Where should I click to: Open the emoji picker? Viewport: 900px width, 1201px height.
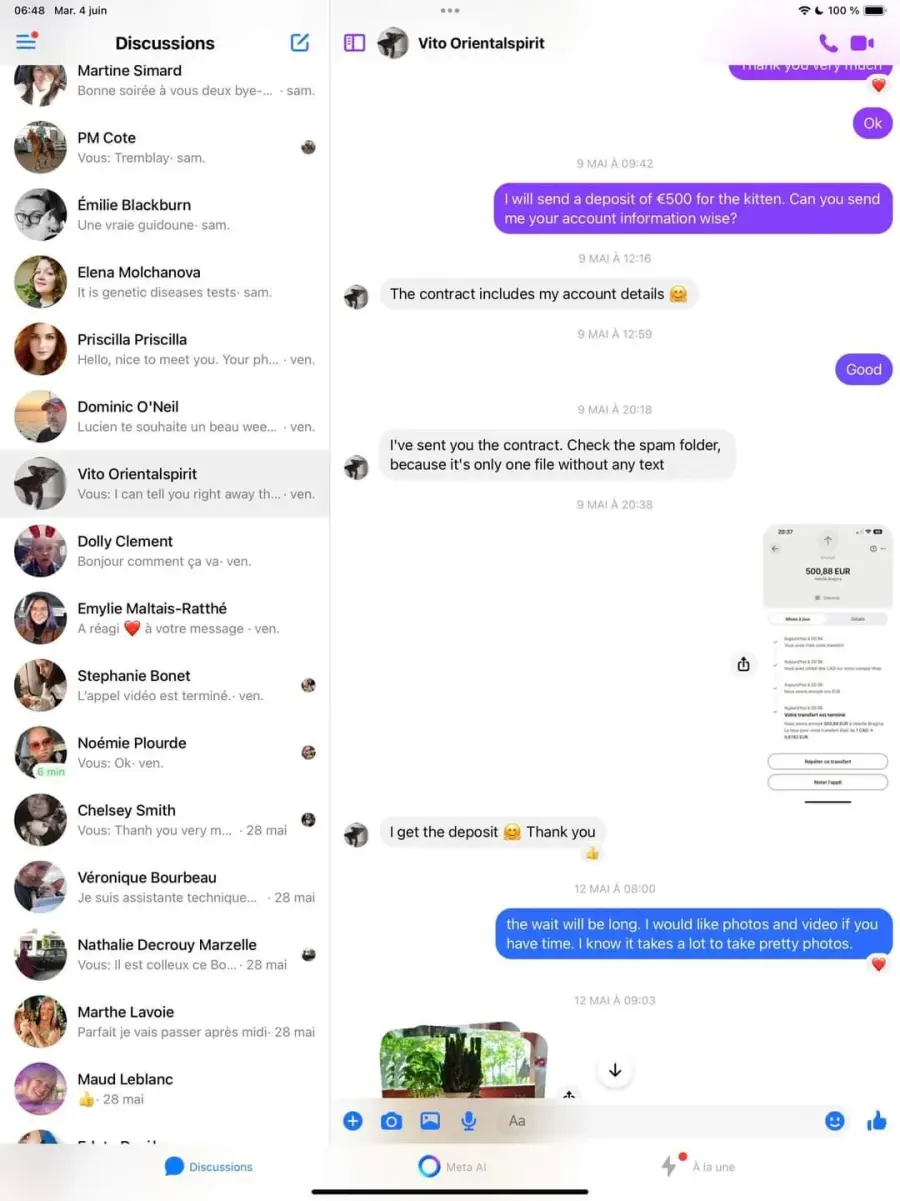point(835,1121)
